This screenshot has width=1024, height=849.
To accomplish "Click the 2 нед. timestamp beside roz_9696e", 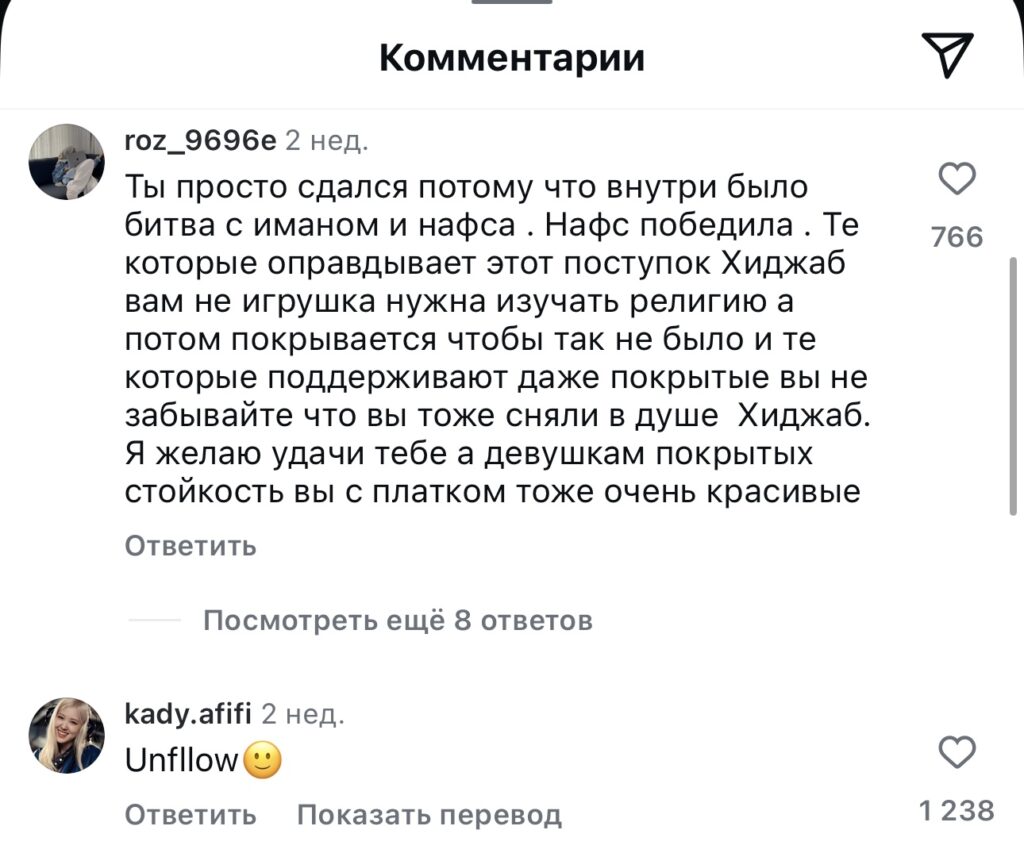I will pos(326,141).
